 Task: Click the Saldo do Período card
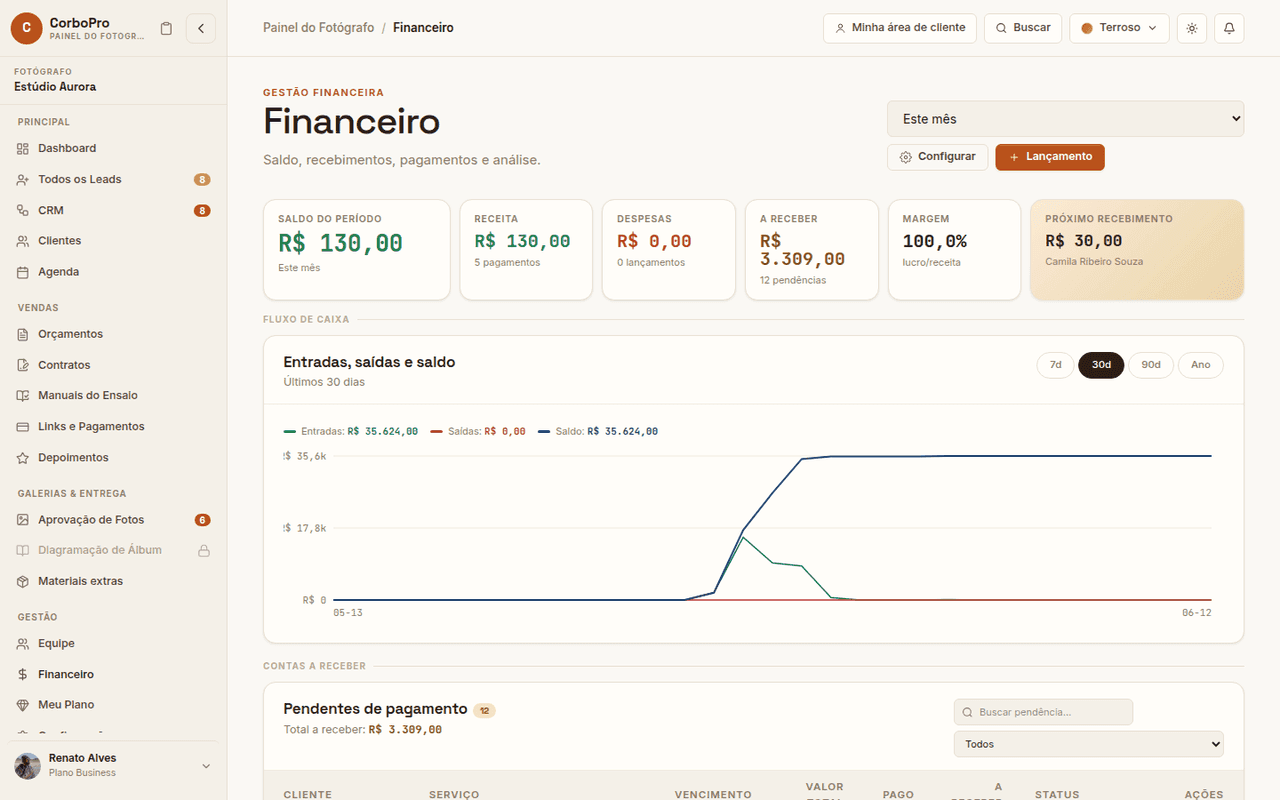357,250
